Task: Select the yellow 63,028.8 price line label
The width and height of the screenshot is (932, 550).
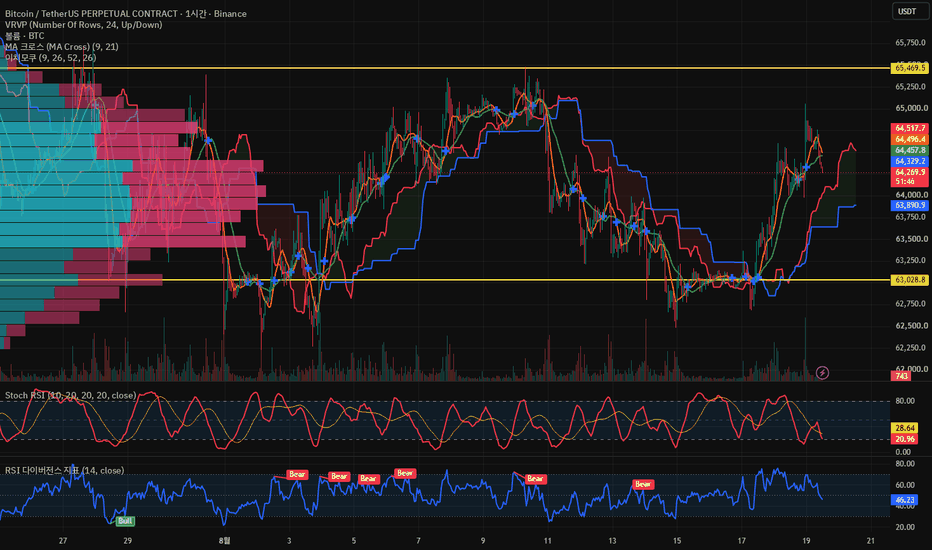Action: click(909, 279)
